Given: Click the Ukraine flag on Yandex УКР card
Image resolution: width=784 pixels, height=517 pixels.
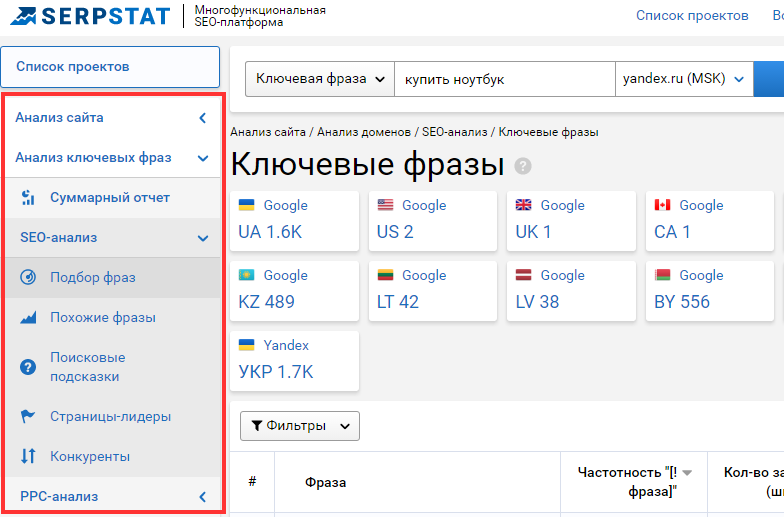Looking at the screenshot, I should click(x=246, y=344).
